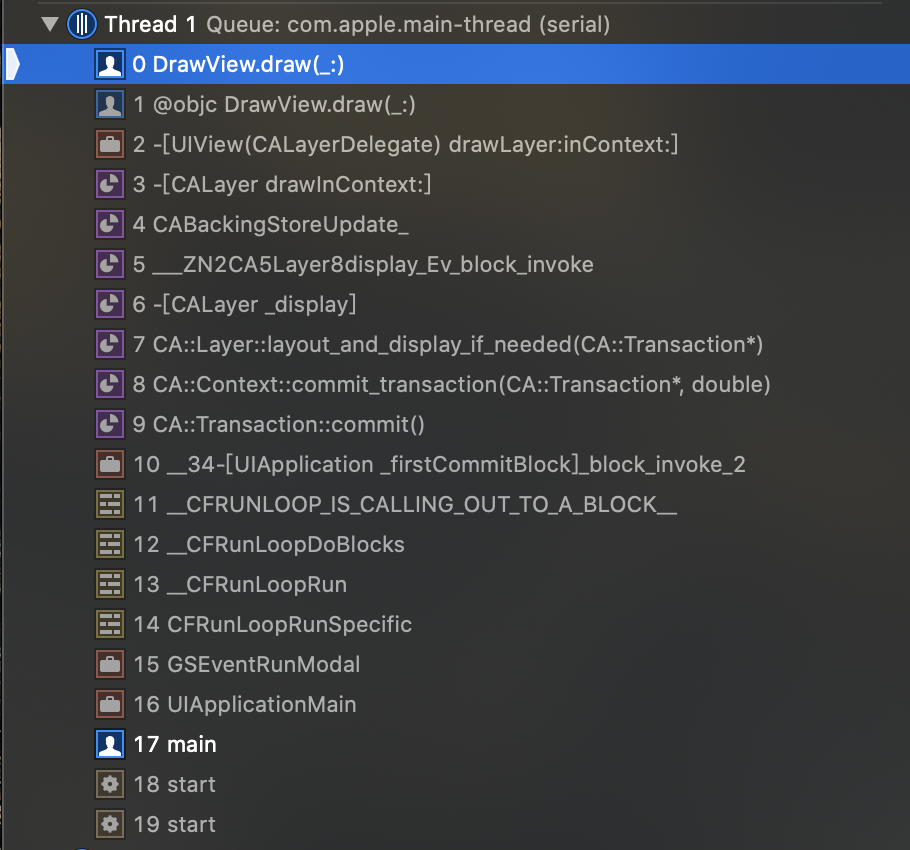The height and width of the screenshot is (850, 910).
Task: Select the Thread 1 main-thread queue row
Action: point(456,24)
